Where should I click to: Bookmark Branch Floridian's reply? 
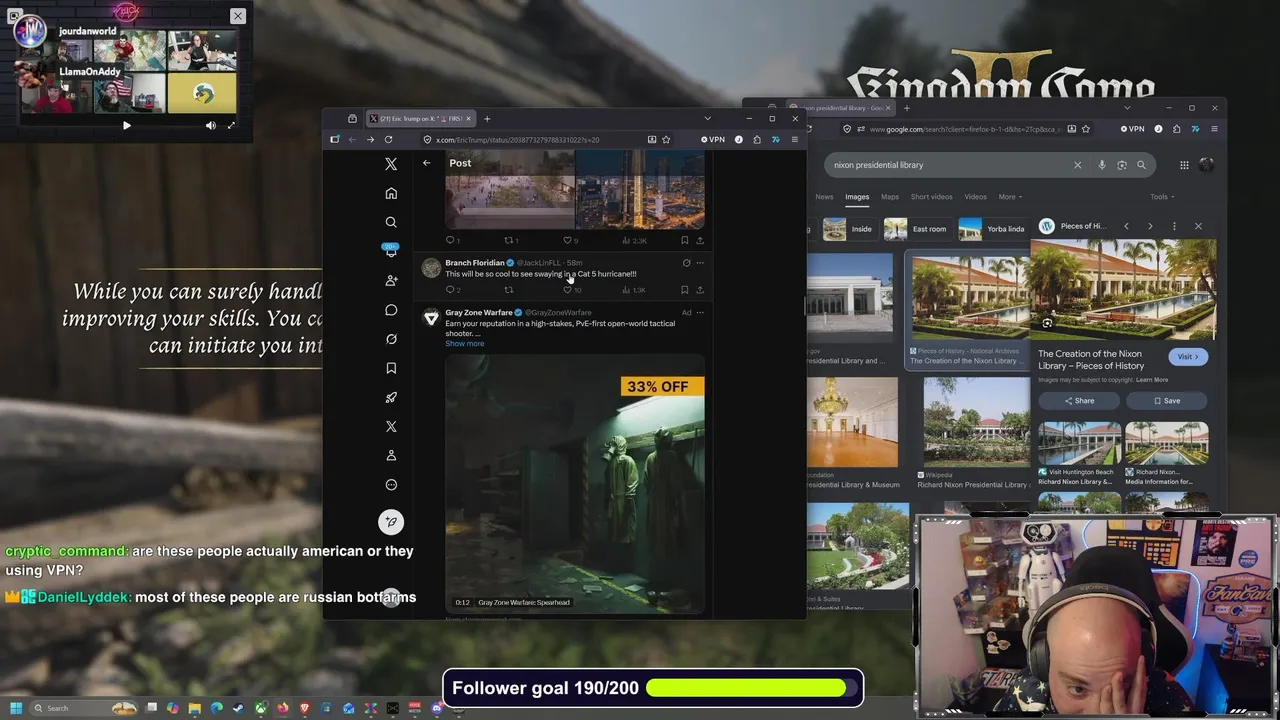click(684, 290)
